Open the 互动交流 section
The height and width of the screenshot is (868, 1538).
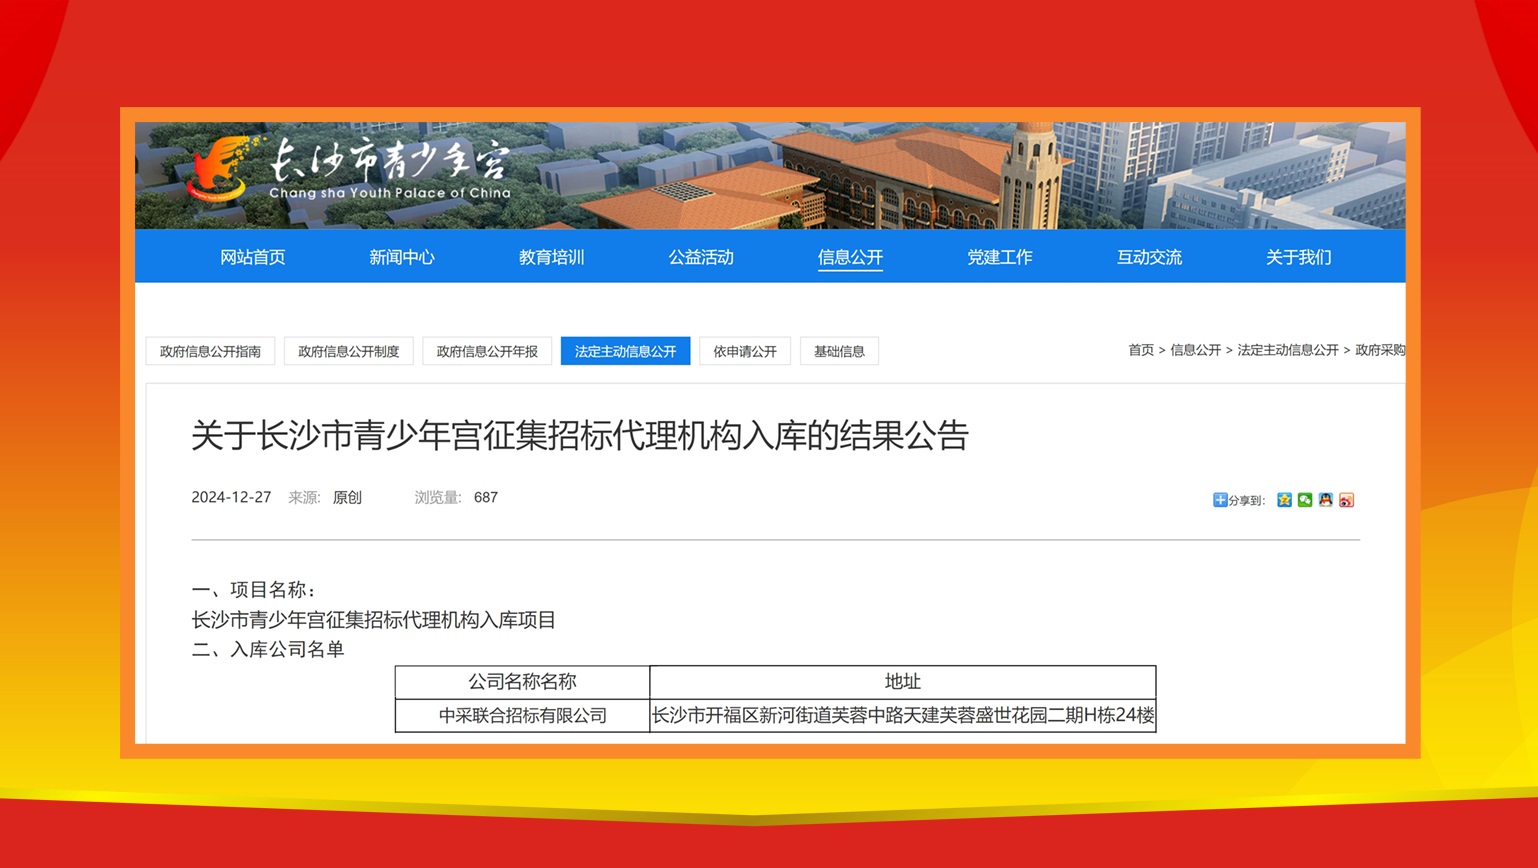coord(1148,257)
